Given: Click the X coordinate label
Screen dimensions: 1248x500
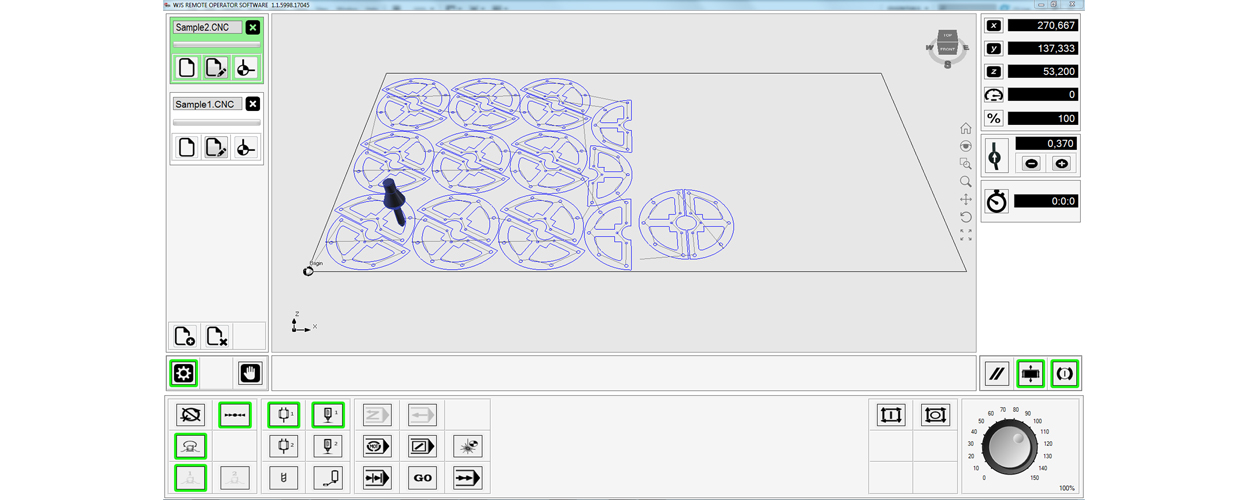Looking at the screenshot, I should [993, 26].
